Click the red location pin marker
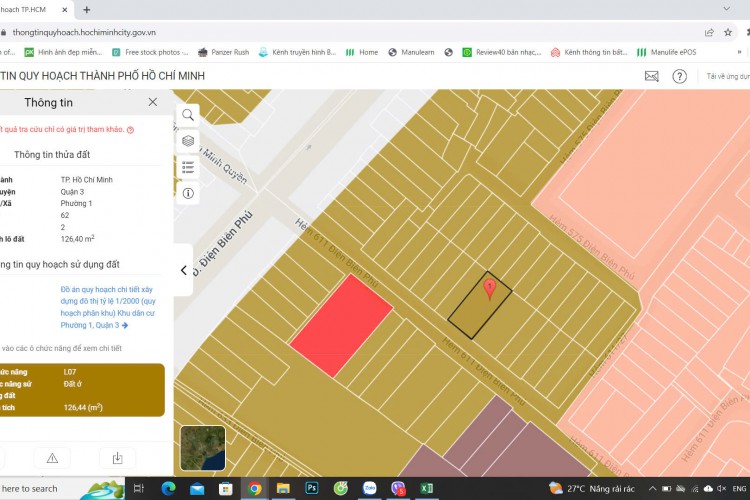 pyautogui.click(x=489, y=289)
